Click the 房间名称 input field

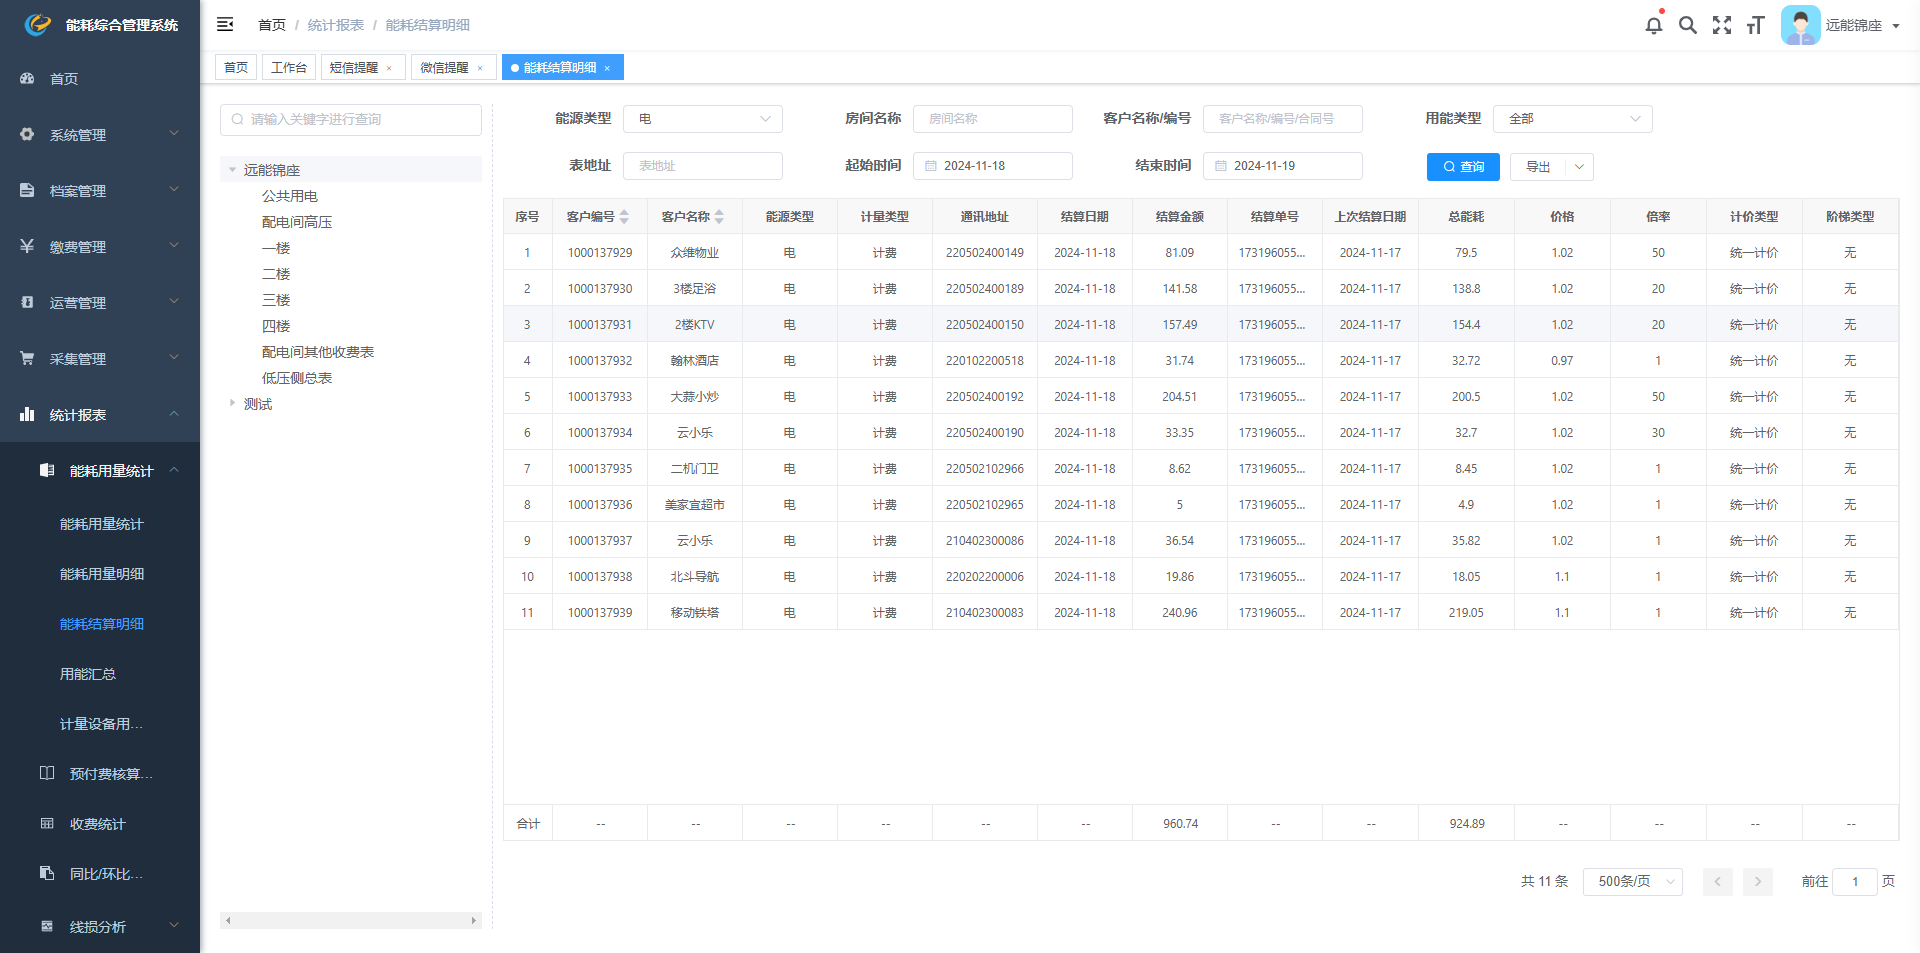click(x=992, y=119)
